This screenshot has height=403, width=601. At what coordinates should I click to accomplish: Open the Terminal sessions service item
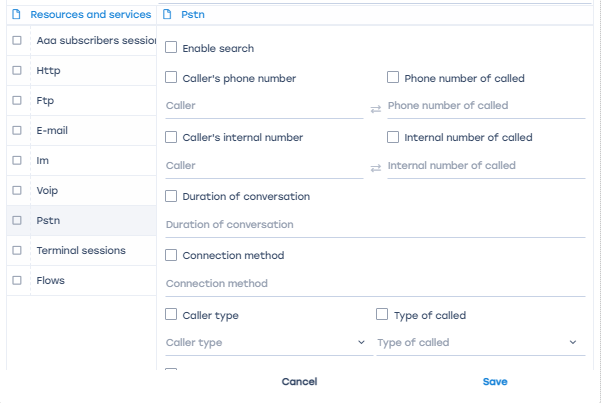(80, 250)
